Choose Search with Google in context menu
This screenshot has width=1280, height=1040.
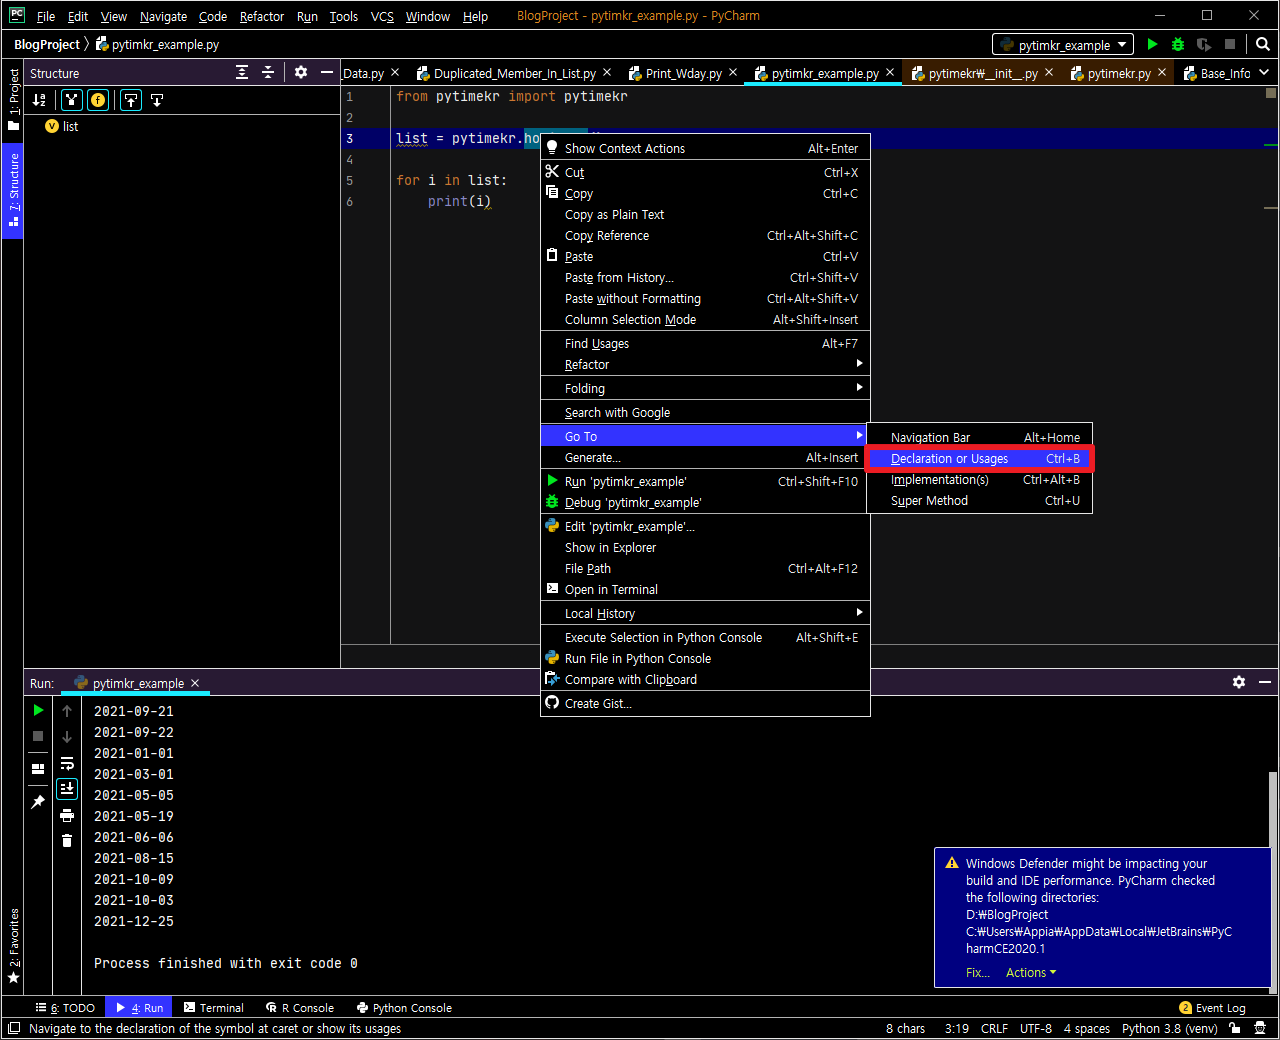click(705, 413)
